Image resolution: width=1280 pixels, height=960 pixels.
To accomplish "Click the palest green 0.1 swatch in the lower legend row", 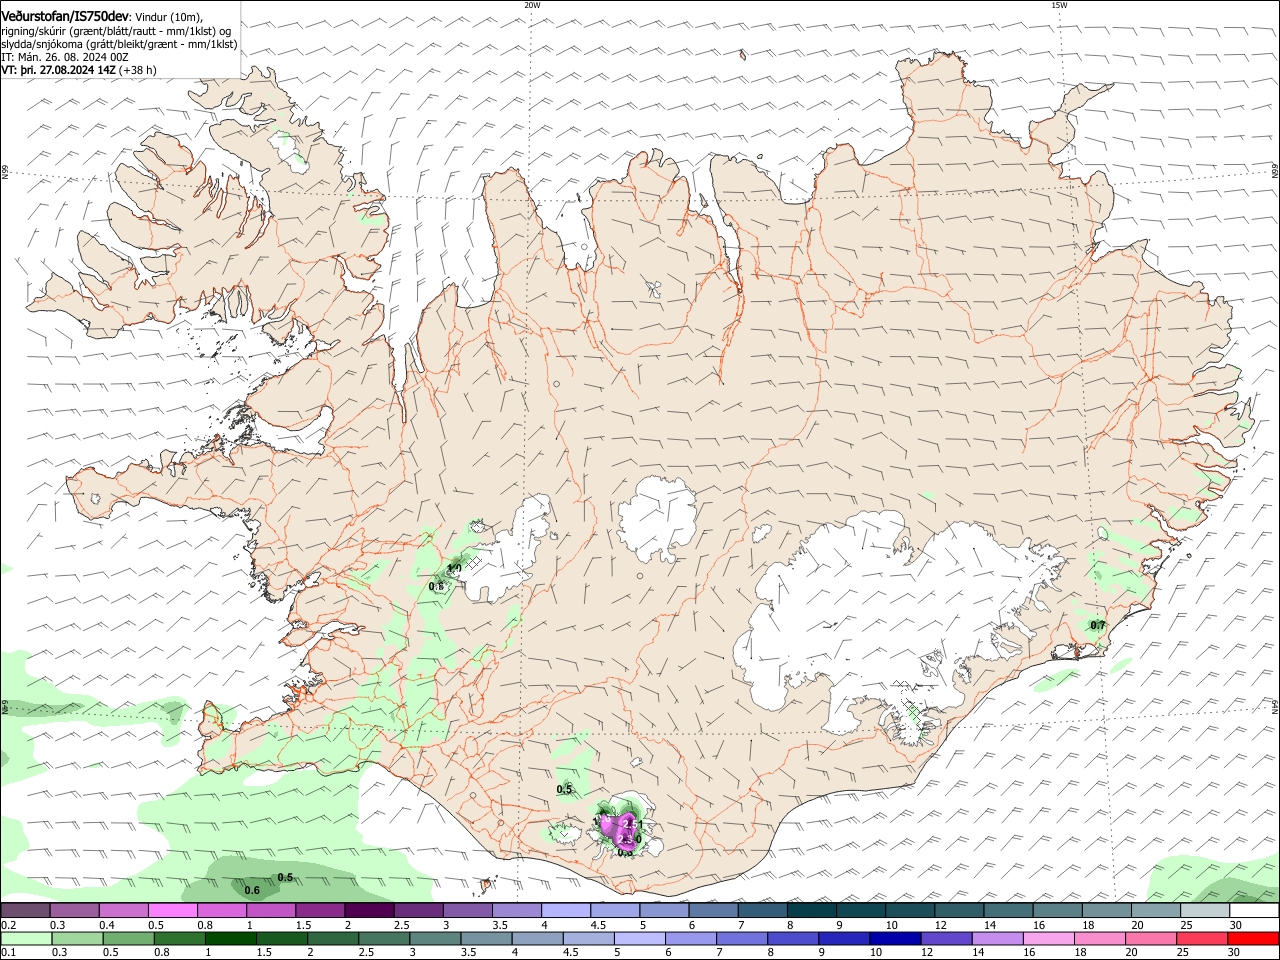I will (x=27, y=939).
